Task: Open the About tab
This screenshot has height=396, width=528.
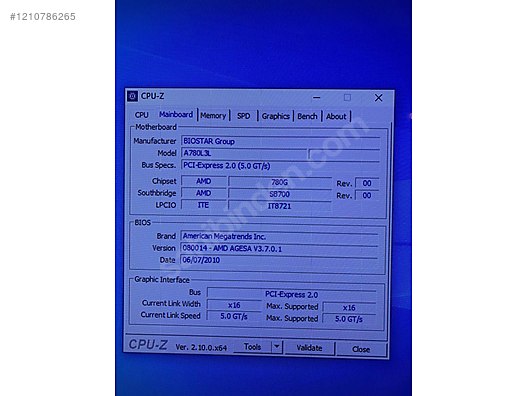Action: 336,117
